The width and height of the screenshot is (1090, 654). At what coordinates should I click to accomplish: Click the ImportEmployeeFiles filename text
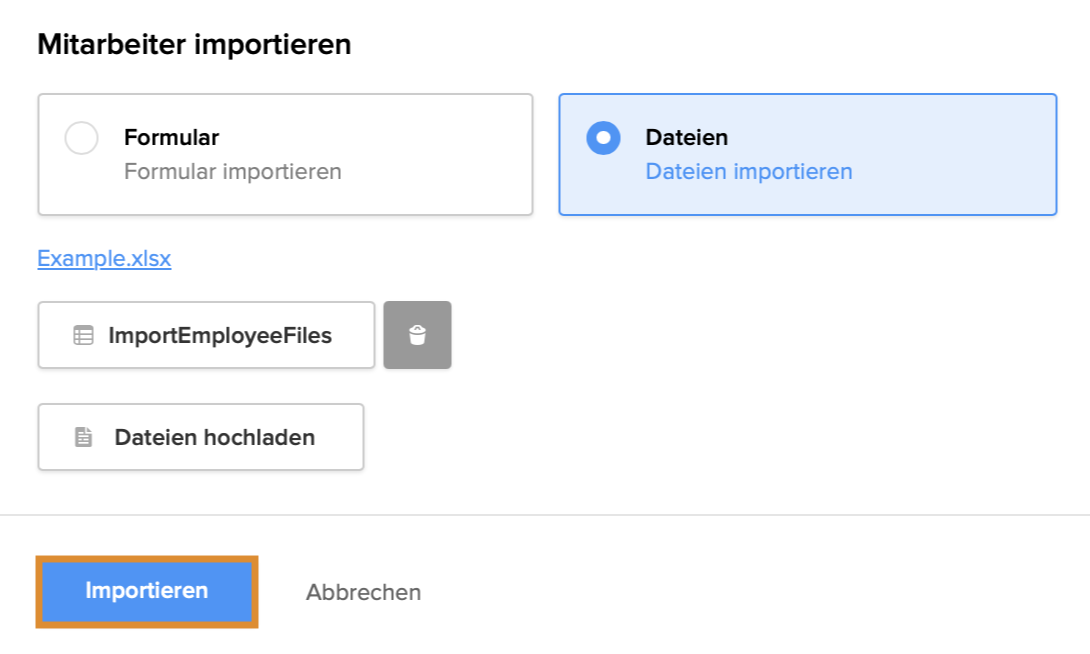click(x=220, y=336)
